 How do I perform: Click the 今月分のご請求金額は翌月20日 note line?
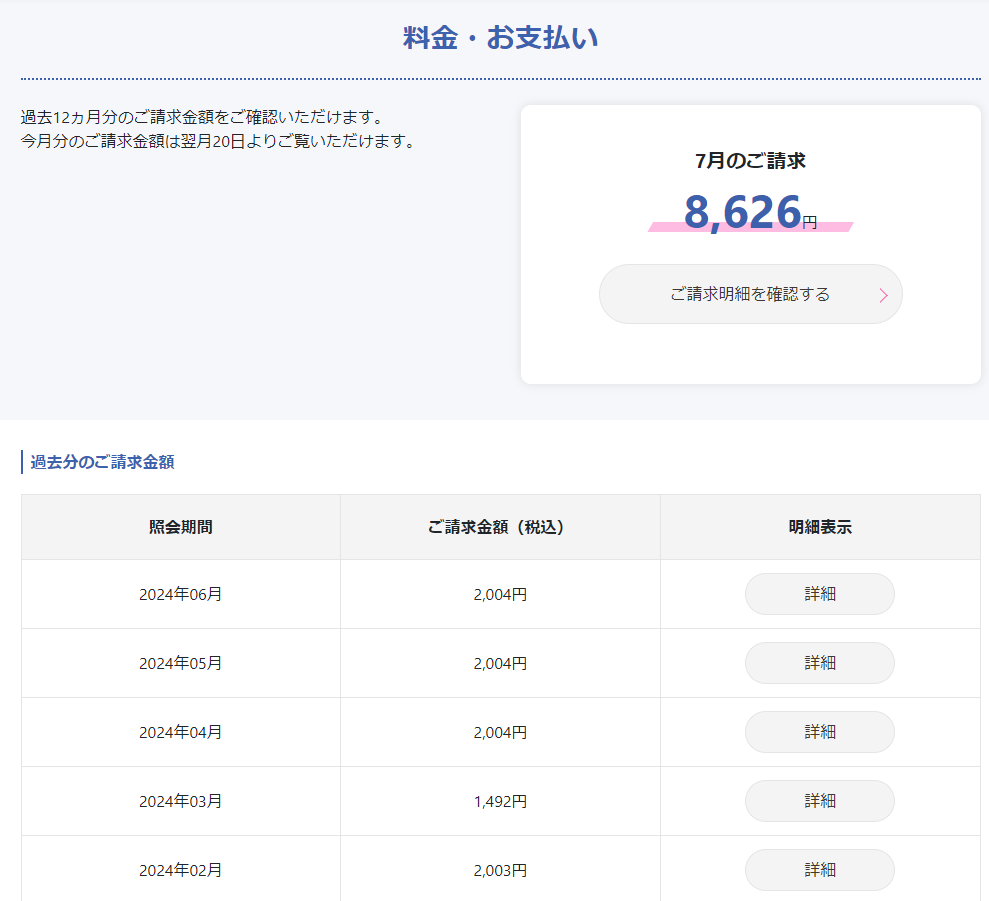tap(218, 141)
